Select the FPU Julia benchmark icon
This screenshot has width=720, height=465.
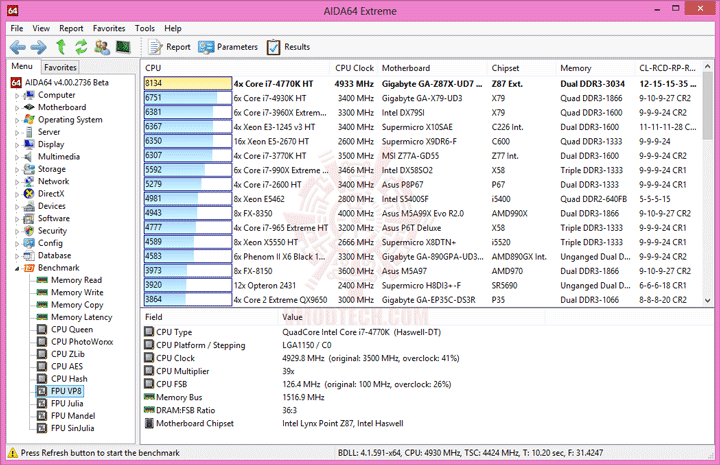coord(42,404)
